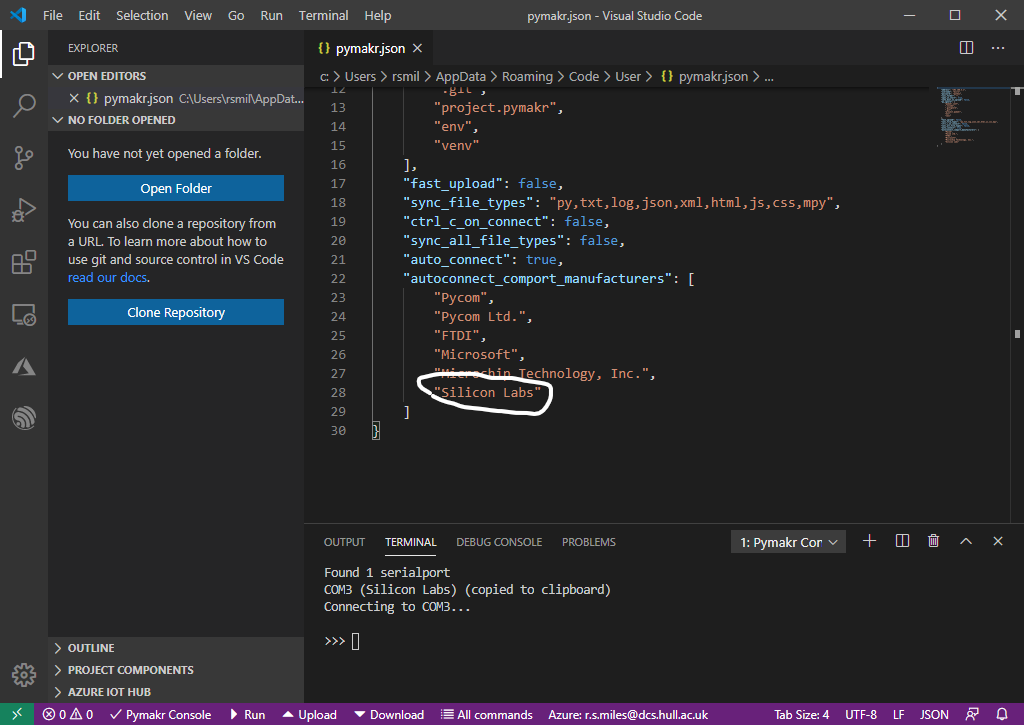
Task: Open the View menu
Action: (x=198, y=15)
